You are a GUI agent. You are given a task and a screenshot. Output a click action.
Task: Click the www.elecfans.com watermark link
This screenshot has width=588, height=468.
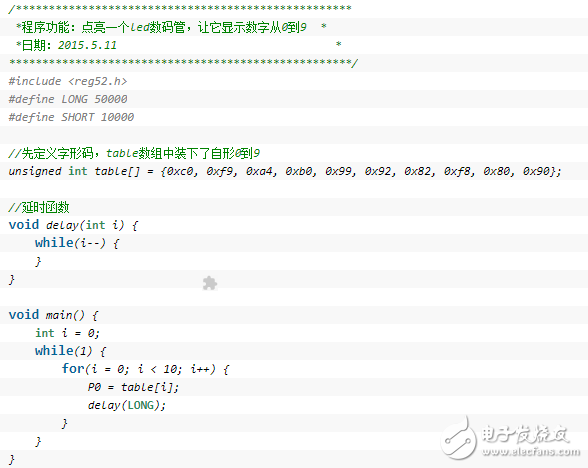click(531, 452)
